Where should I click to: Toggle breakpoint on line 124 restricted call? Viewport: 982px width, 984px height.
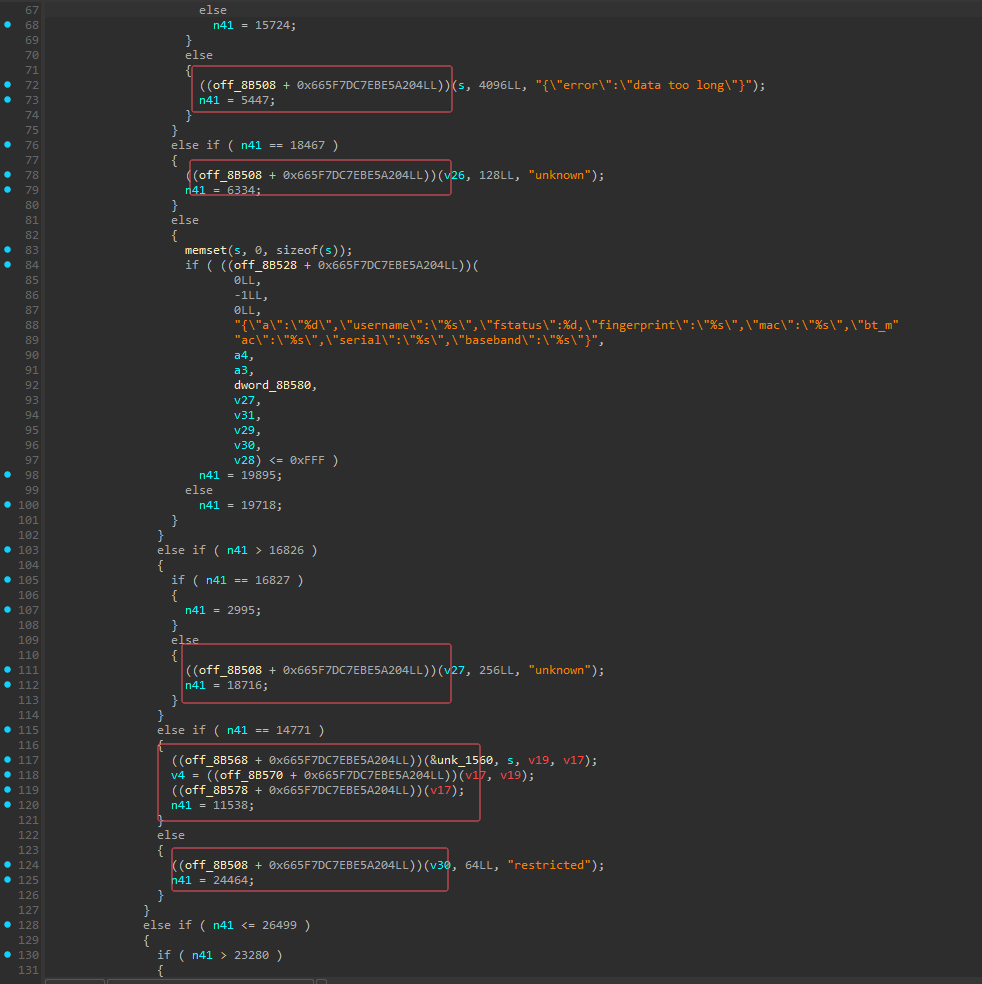[8, 865]
